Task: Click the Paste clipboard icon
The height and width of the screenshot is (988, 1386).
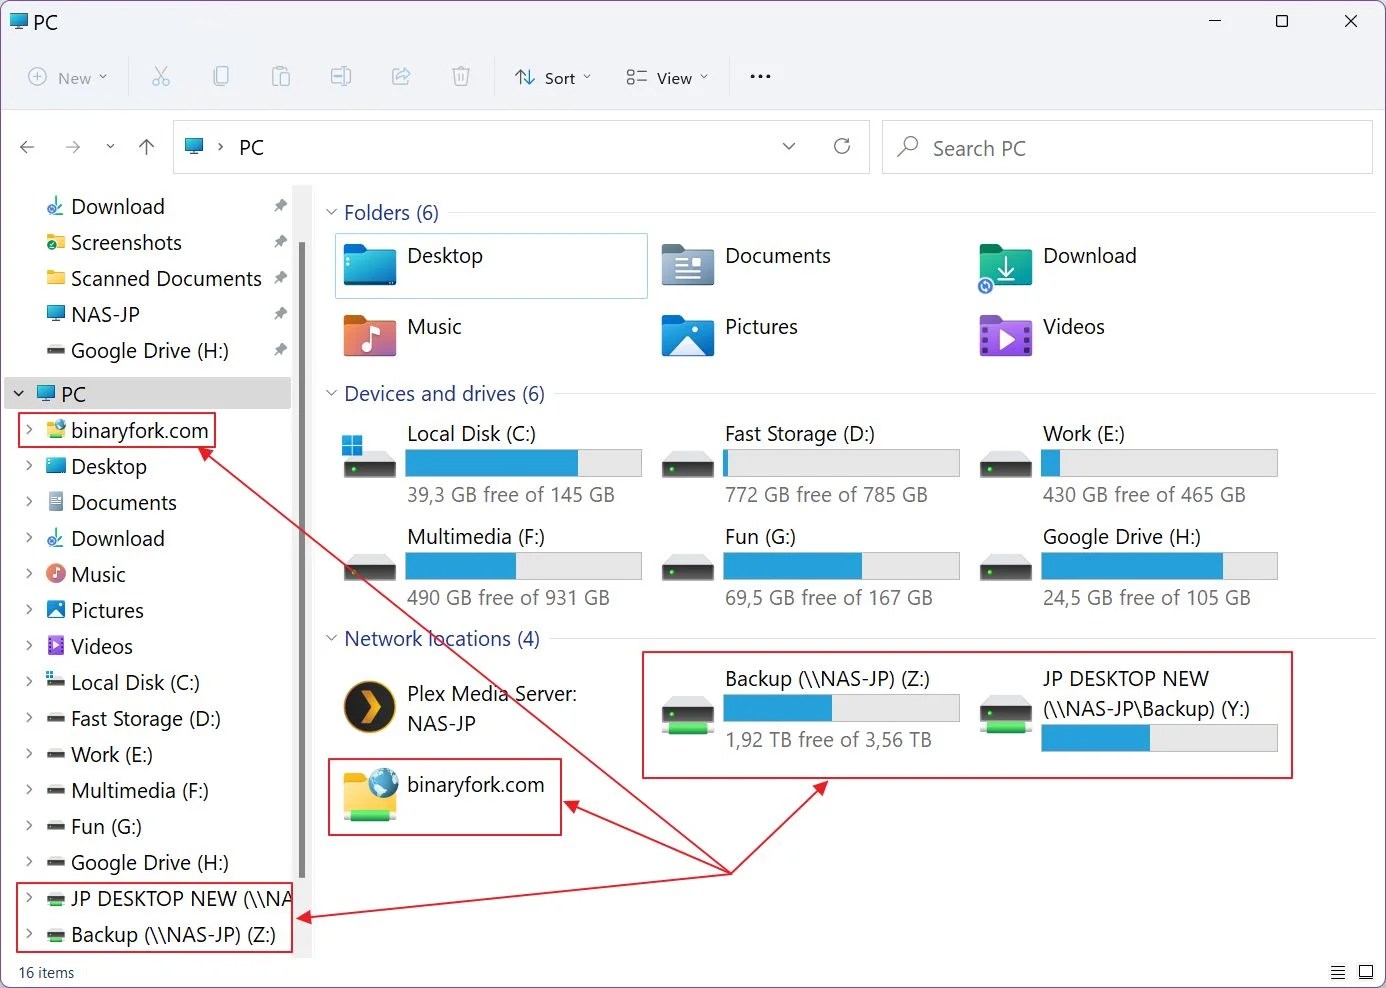Action: [x=281, y=77]
